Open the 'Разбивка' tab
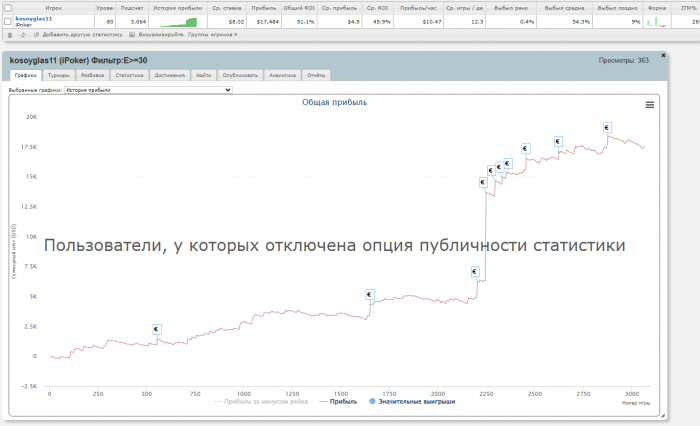This screenshot has width=700, height=426. click(x=92, y=75)
